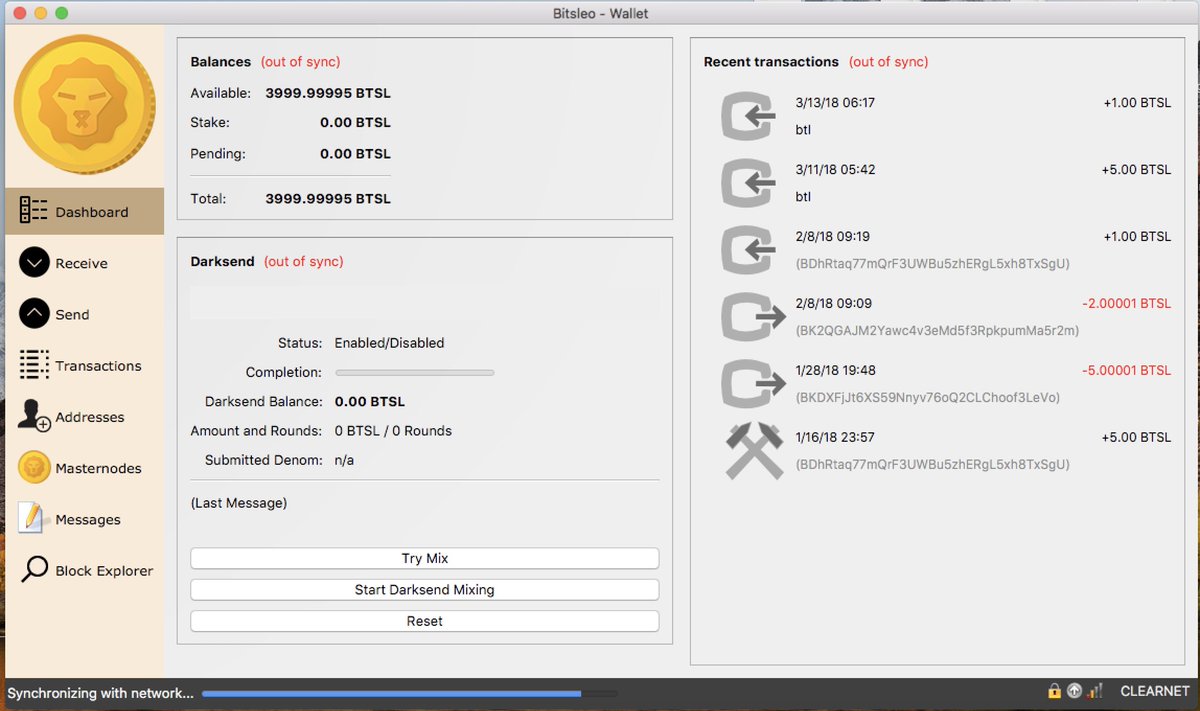1200x711 pixels.
Task: Click the Recent transactions heading
Action: (x=771, y=62)
